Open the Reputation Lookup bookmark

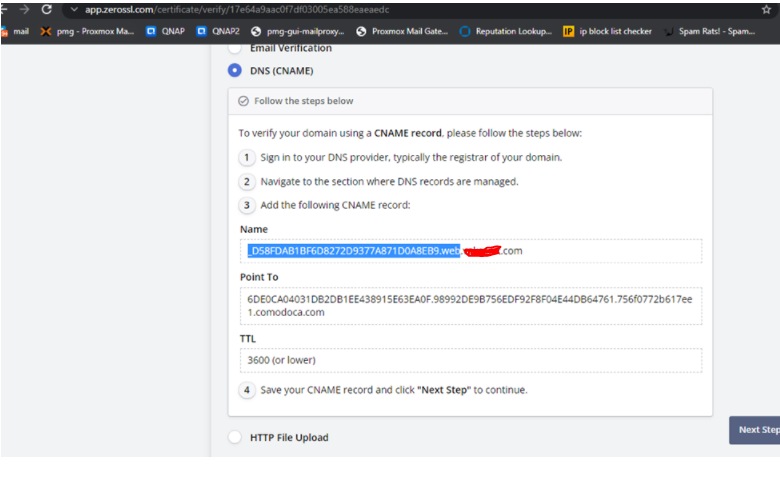[505, 31]
